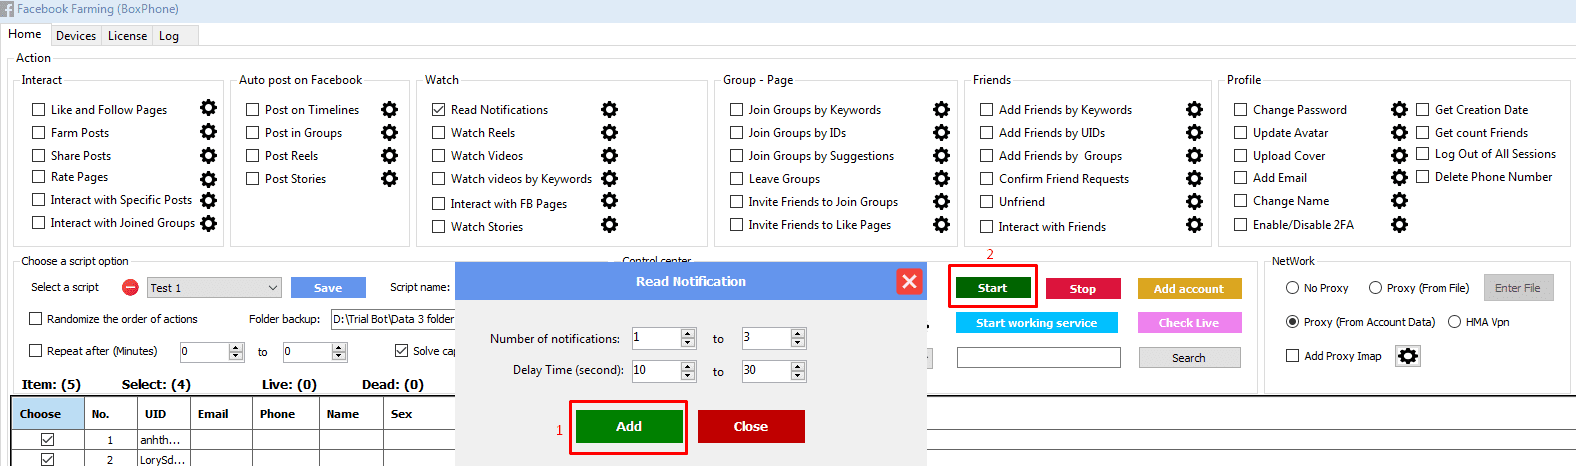Image resolution: width=1576 pixels, height=466 pixels.
Task: Open gear for Upload Cover
Action: click(x=1399, y=155)
